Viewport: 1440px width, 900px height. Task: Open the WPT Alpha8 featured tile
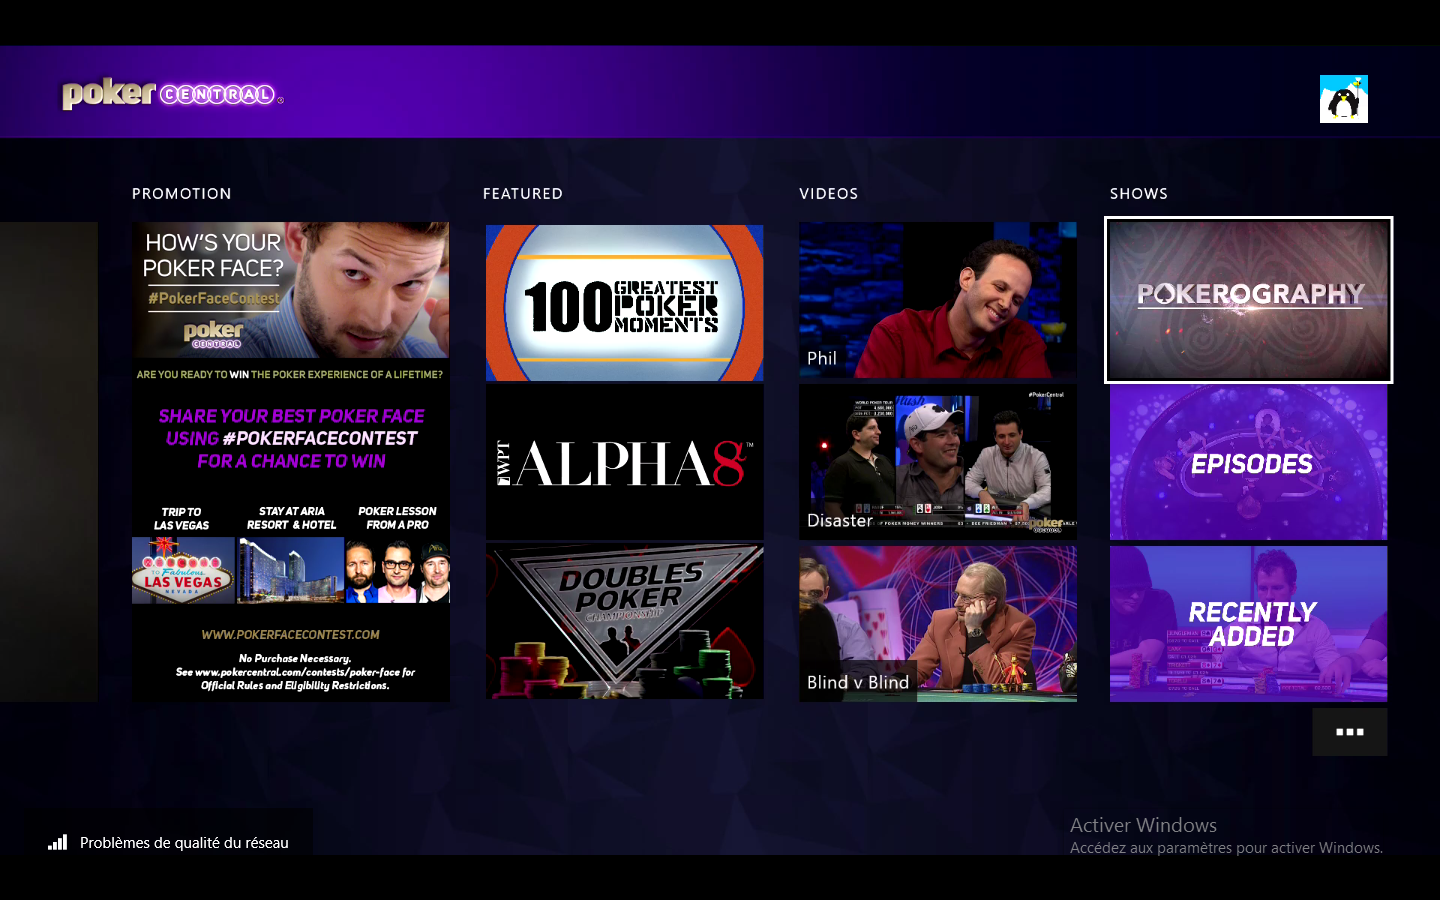tap(624, 463)
